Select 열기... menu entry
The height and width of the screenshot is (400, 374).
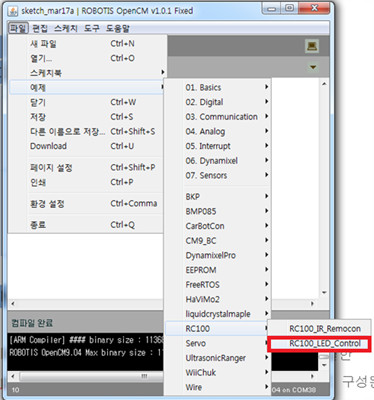coord(87,58)
